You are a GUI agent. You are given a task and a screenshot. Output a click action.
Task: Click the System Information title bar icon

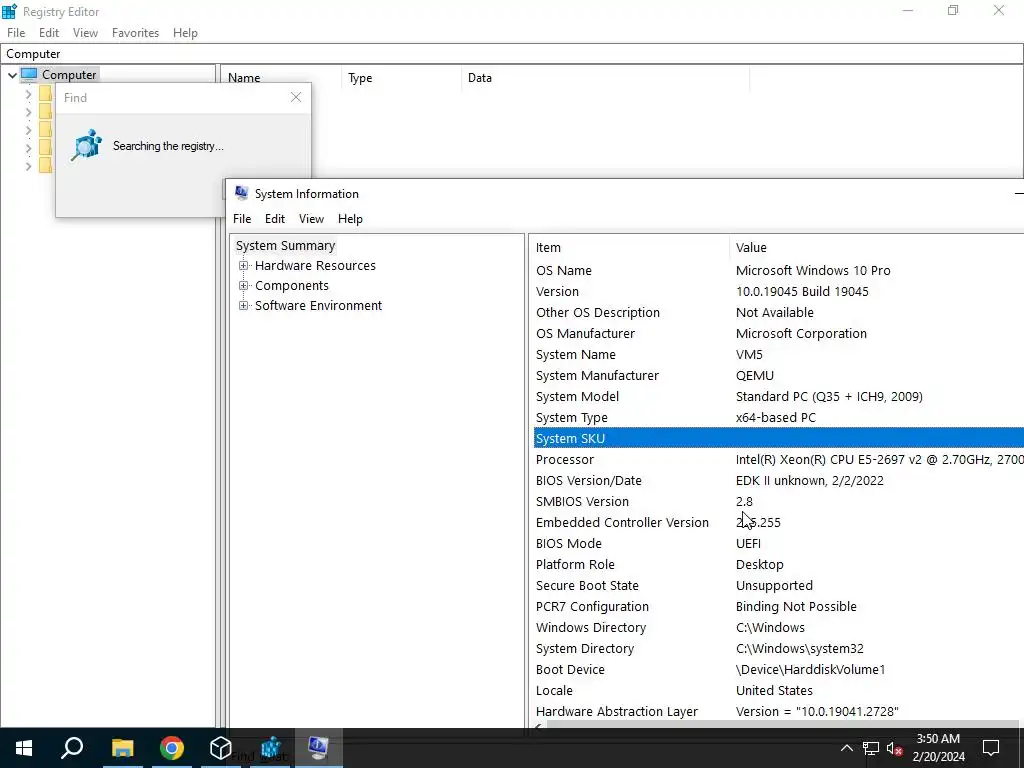tap(242, 193)
